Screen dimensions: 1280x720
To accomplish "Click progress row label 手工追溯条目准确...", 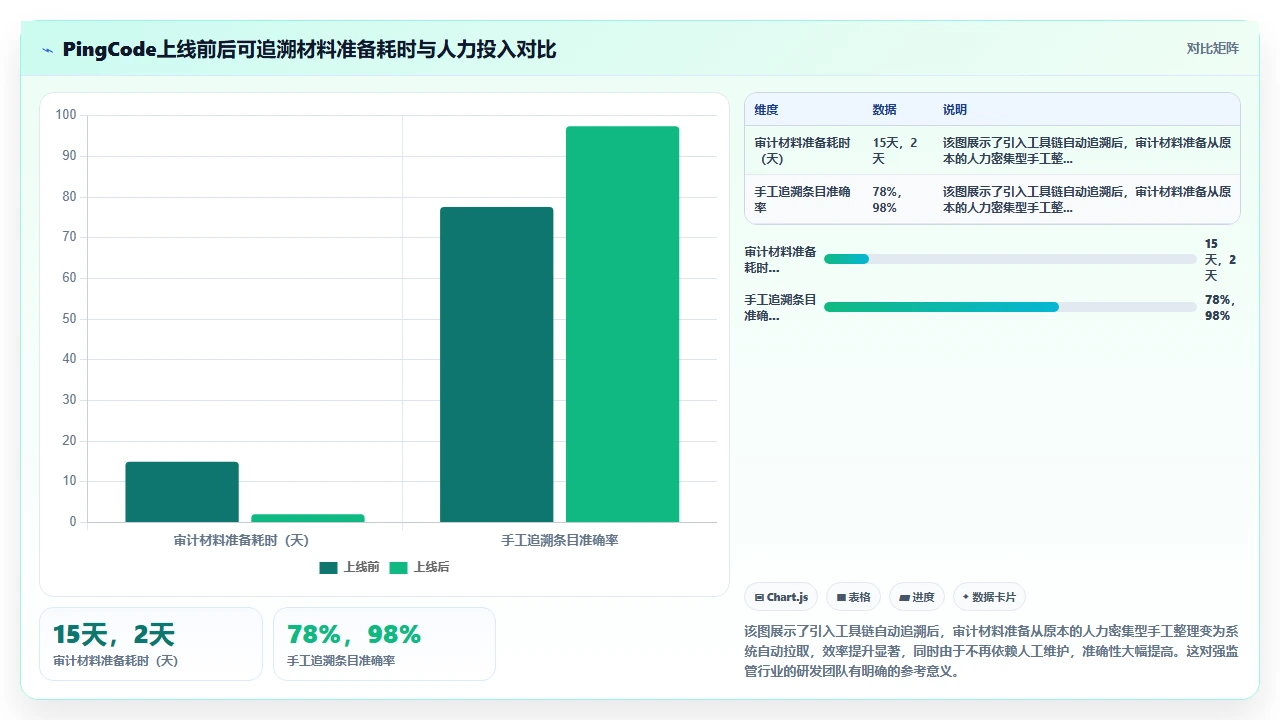I will [780, 308].
